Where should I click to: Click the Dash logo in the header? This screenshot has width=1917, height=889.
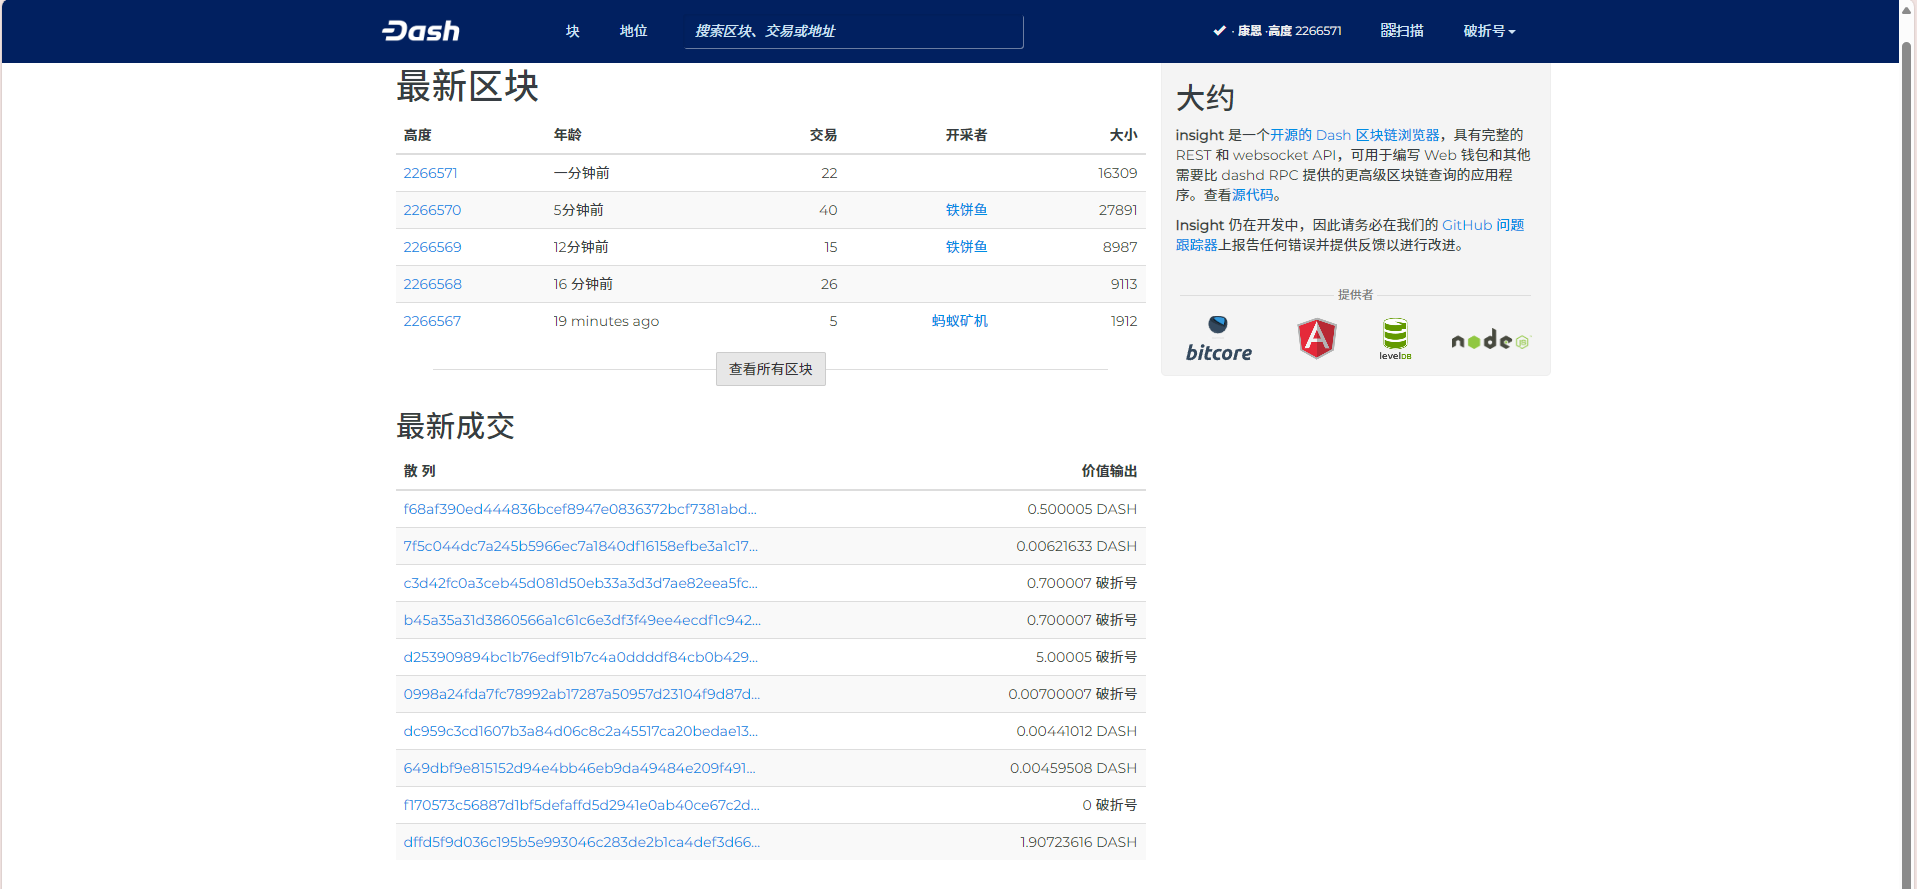pyautogui.click(x=421, y=31)
